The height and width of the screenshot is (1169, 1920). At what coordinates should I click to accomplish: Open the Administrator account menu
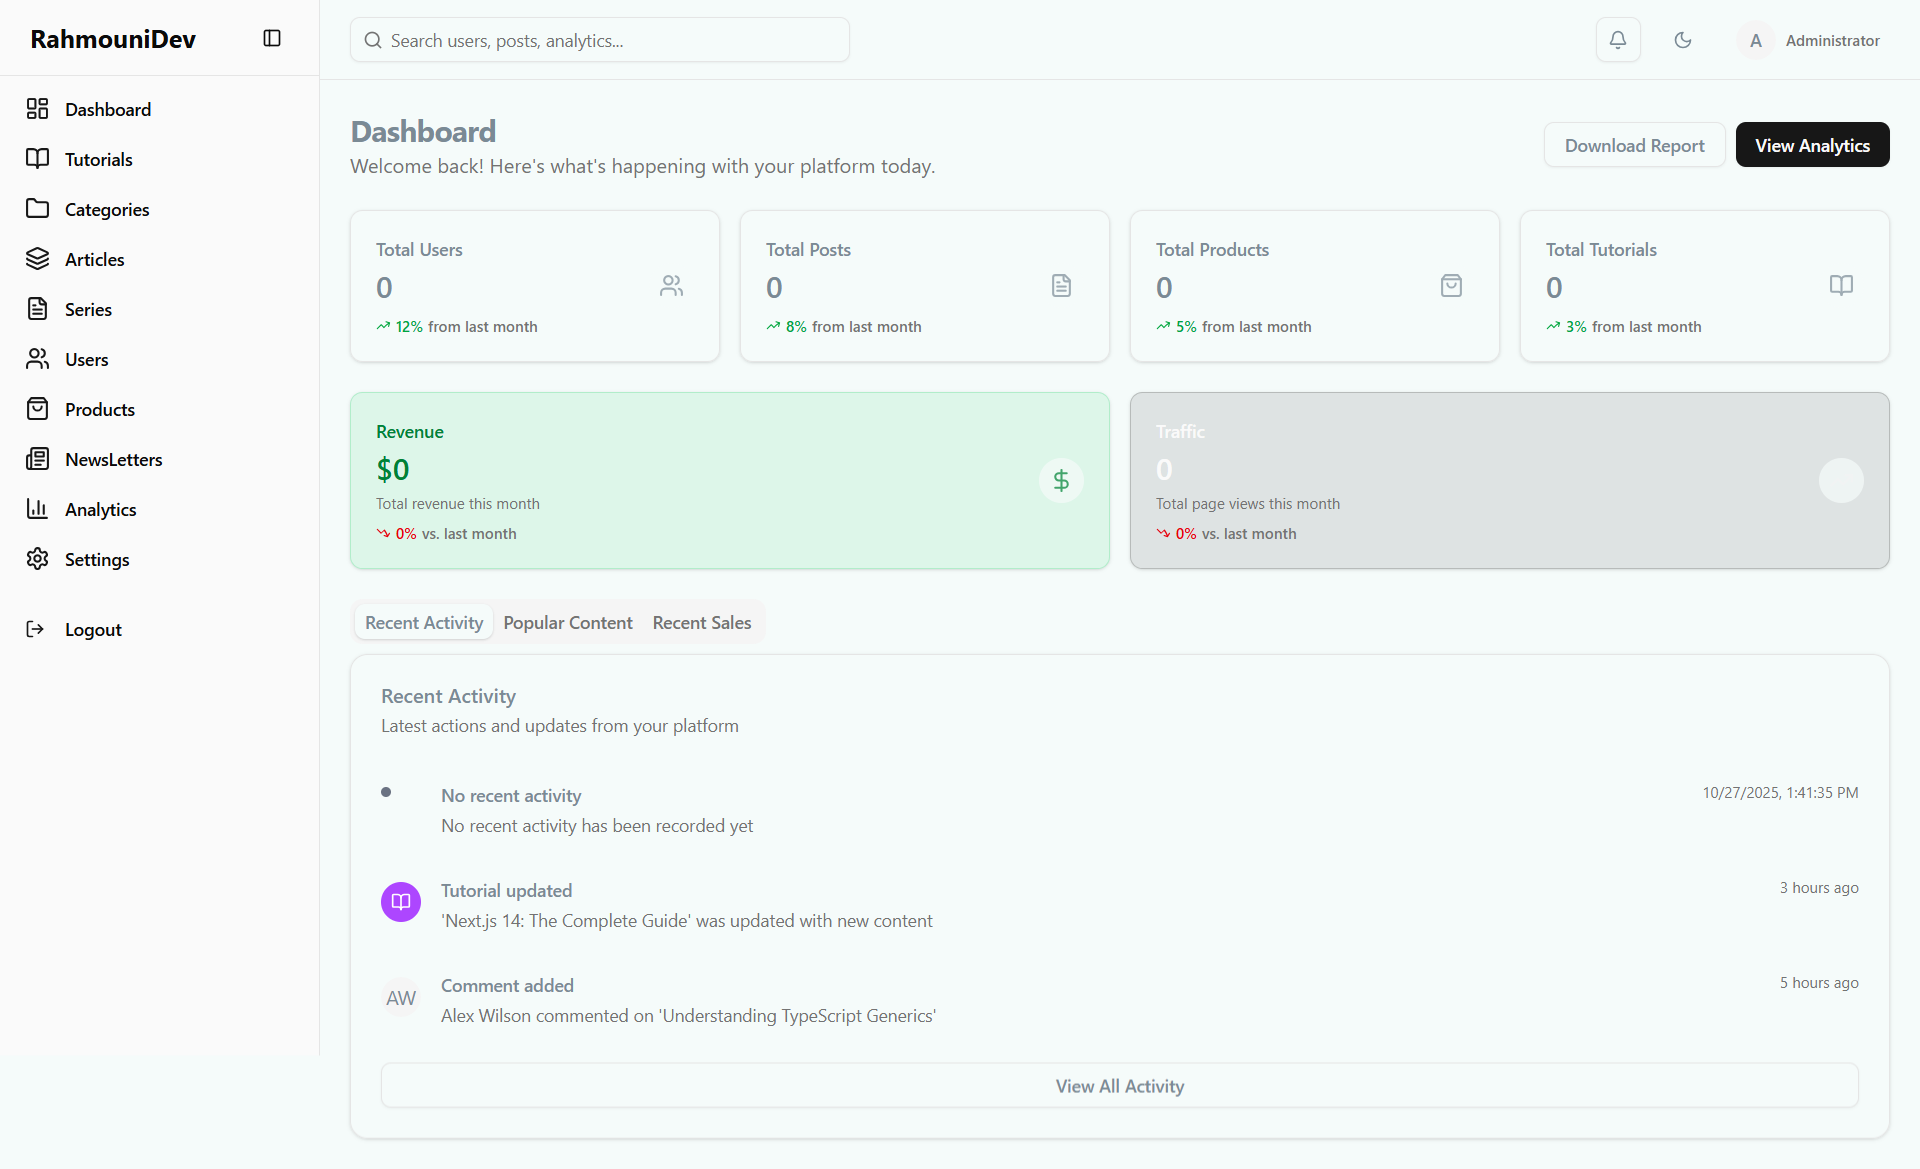click(x=1811, y=41)
